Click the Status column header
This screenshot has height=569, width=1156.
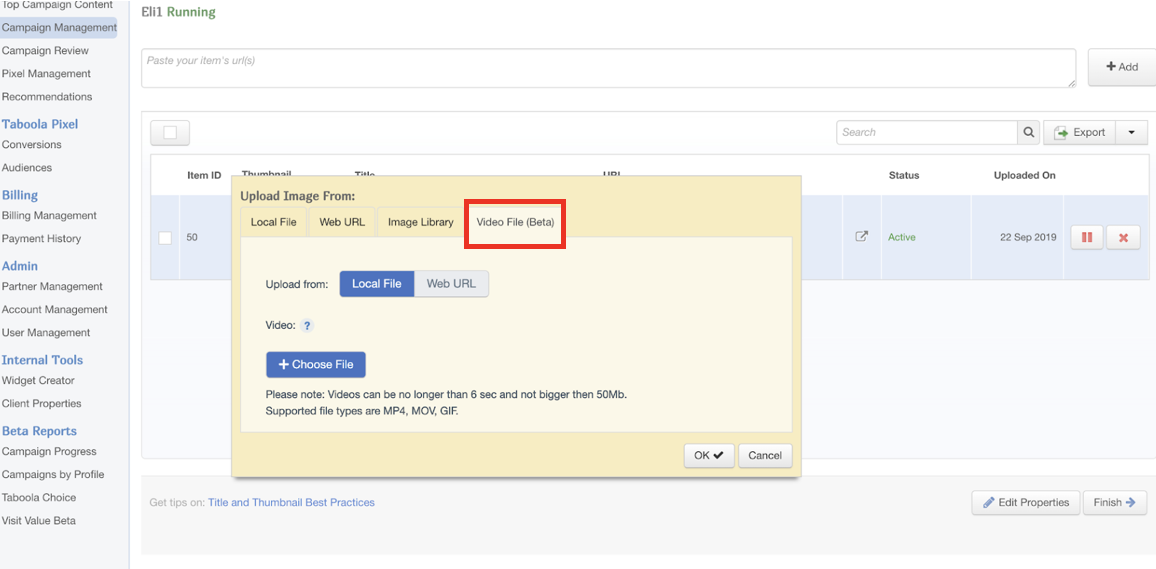(x=904, y=175)
